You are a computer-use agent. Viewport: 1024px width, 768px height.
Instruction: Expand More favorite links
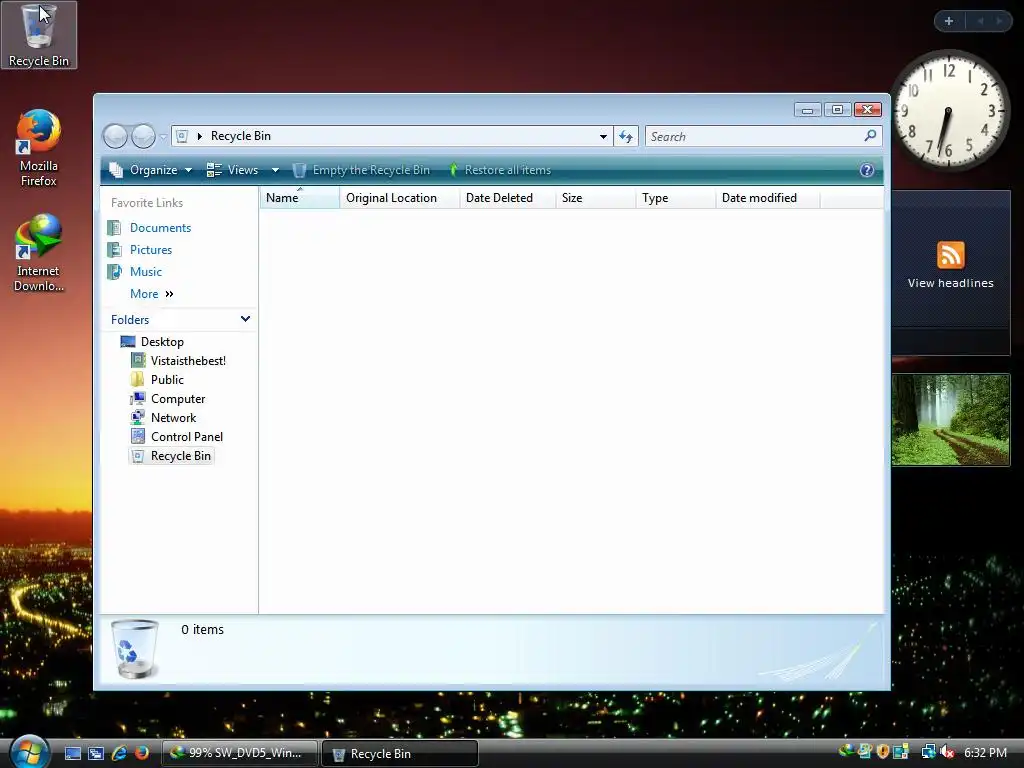pos(152,294)
